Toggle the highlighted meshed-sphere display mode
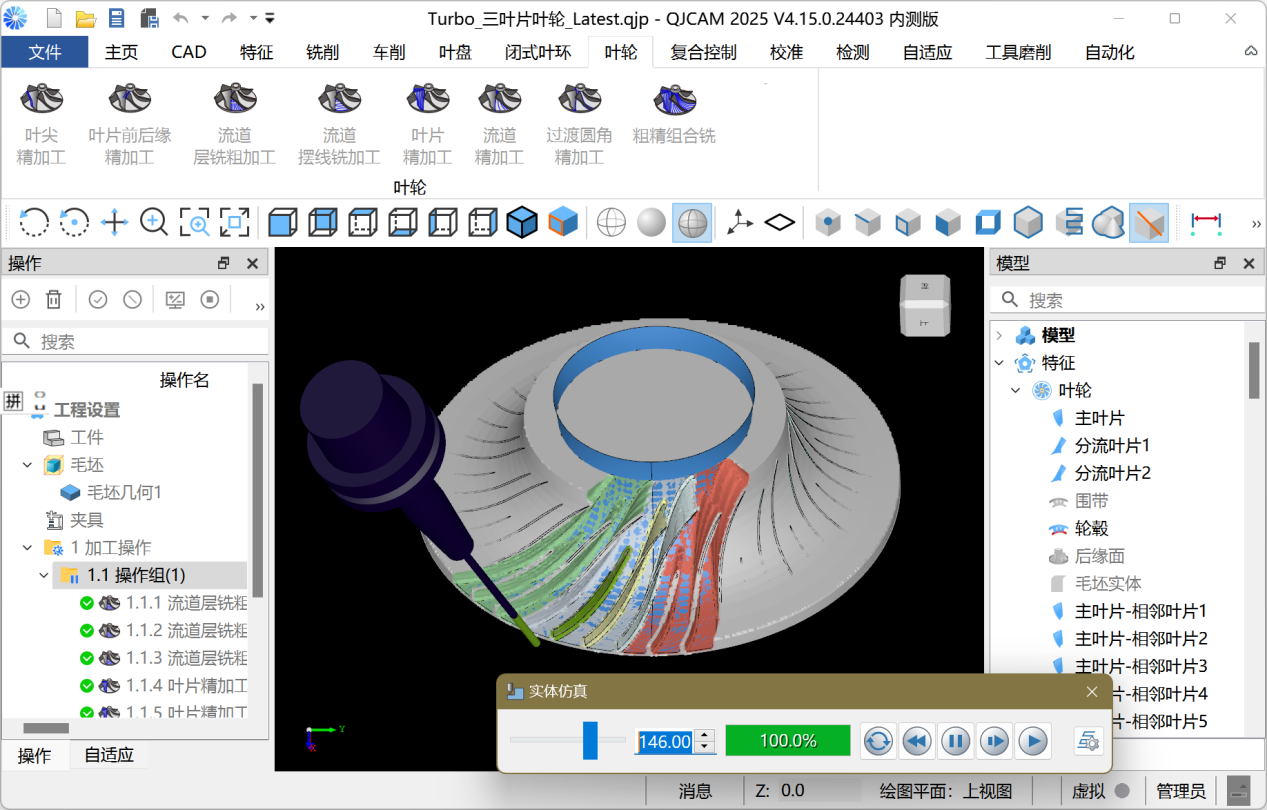Viewport: 1267px width, 810px height. point(692,222)
